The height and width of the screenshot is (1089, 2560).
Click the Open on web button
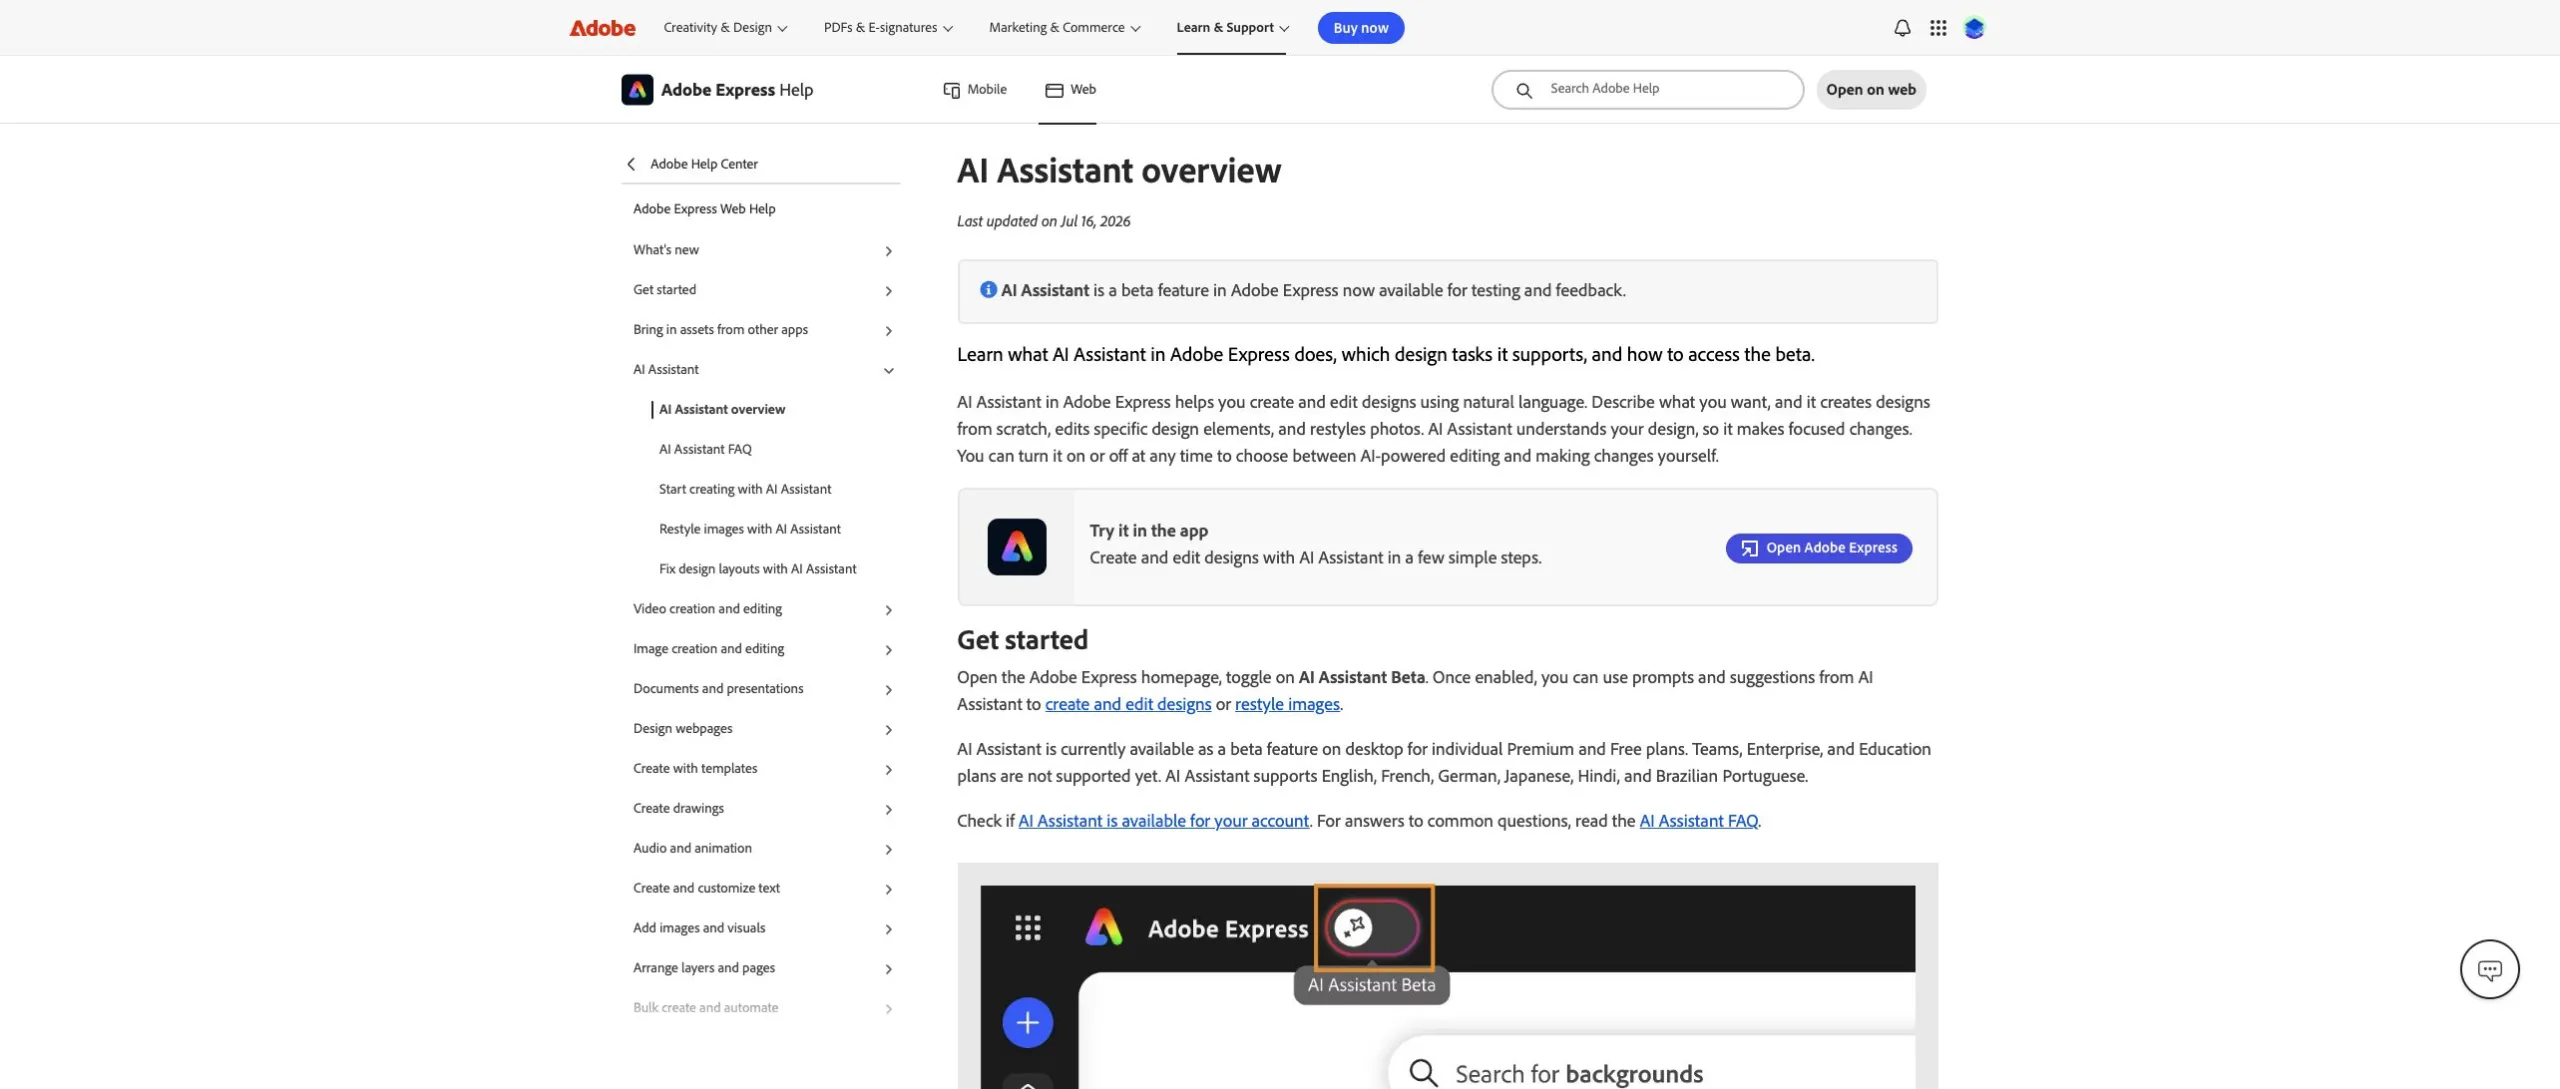1870,90
